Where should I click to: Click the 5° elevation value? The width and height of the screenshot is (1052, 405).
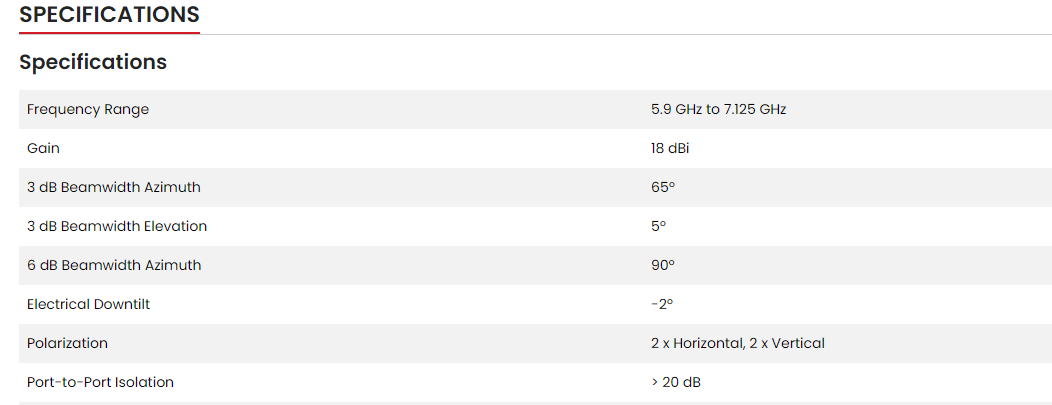(658, 226)
